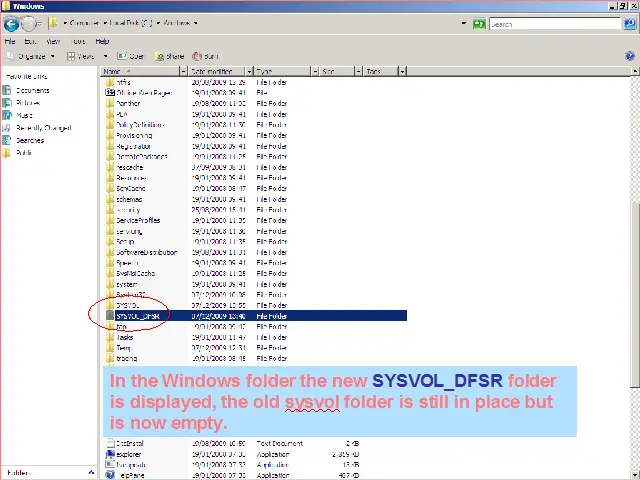Click the Recently Changed favorite link
The height and width of the screenshot is (480, 640).
[x=43, y=128]
